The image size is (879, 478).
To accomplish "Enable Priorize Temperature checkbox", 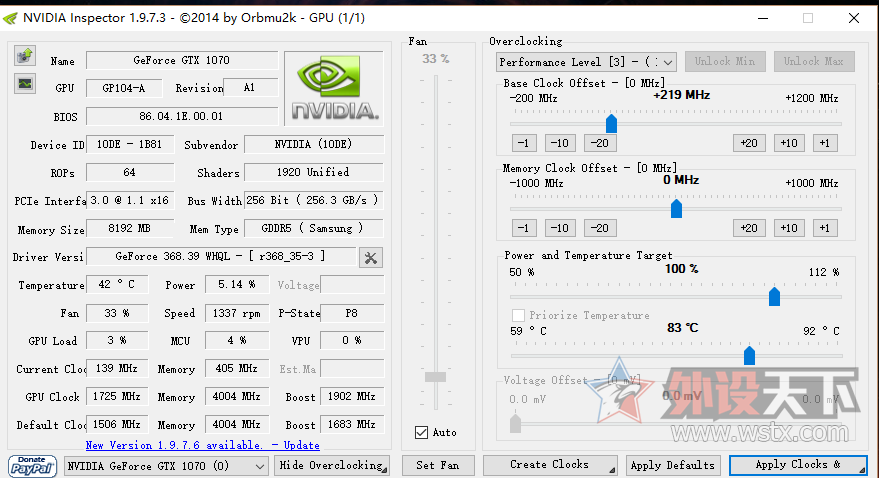I will [x=518, y=315].
